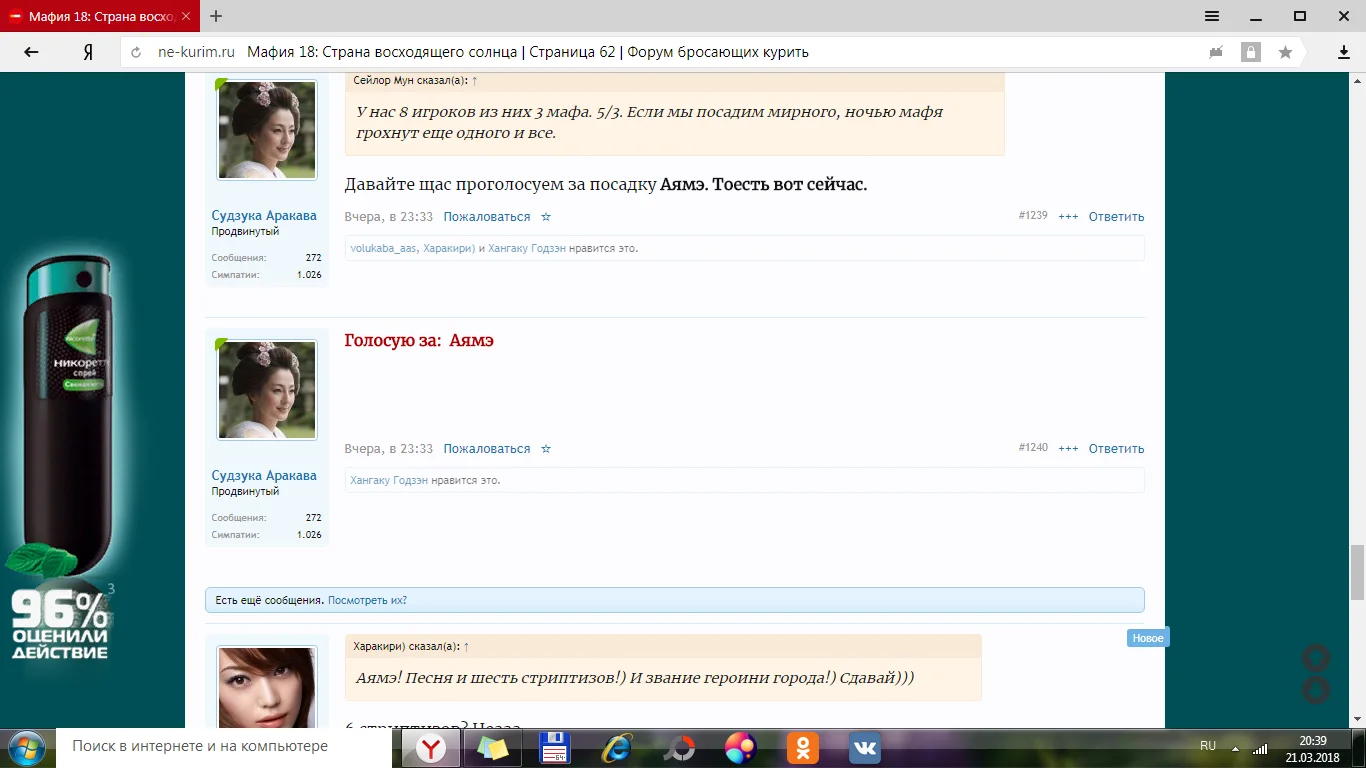Image resolution: width=1366 pixels, height=768 pixels.
Task: Open the downloads arrow icon
Action: pos(1344,52)
